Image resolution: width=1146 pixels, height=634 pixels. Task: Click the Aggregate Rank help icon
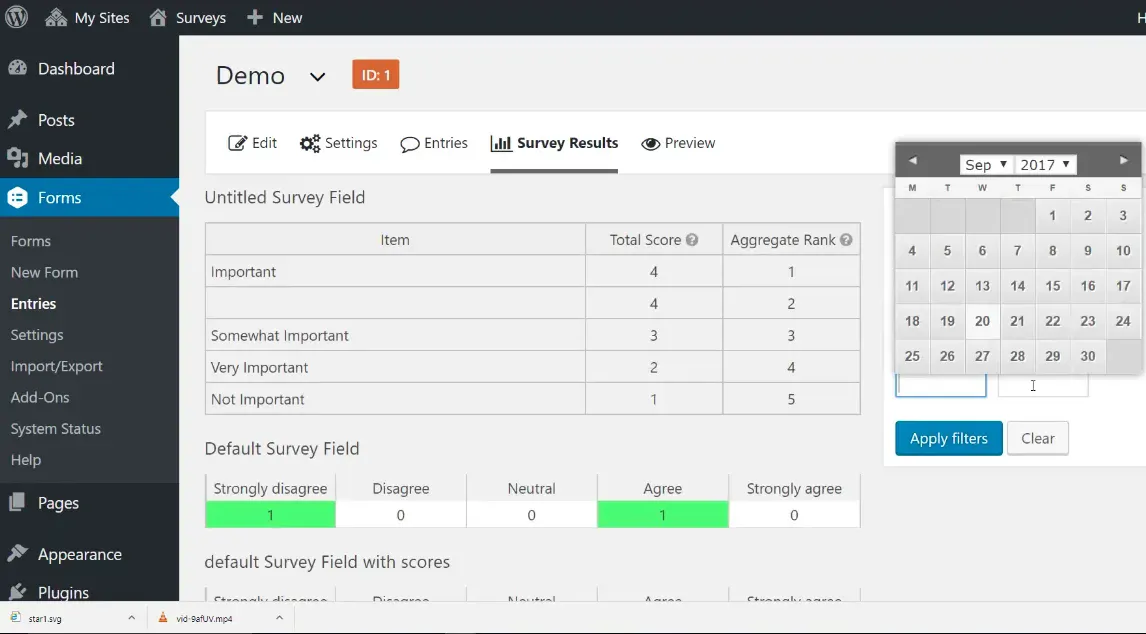click(x=846, y=240)
